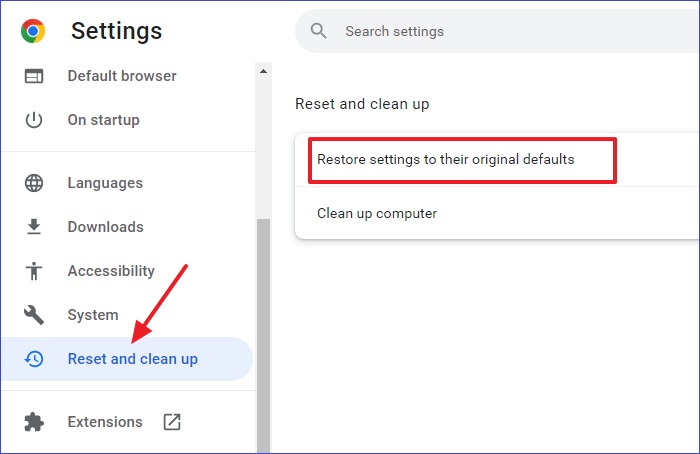The image size is (700, 454).
Task: Select the Accessibility text in the sidebar
Action: (x=111, y=271)
